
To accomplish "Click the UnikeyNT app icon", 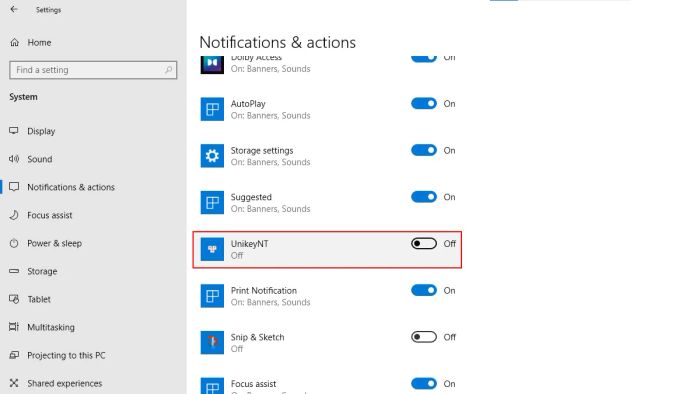I will pyautogui.click(x=212, y=249).
